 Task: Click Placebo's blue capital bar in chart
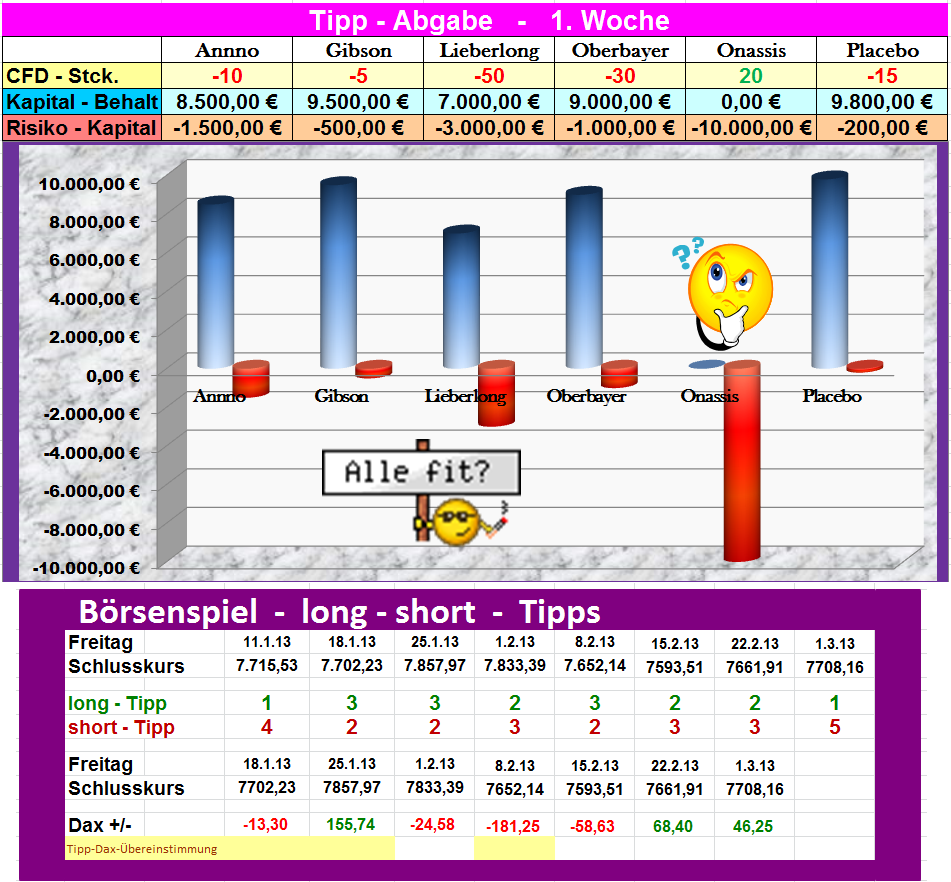click(830, 269)
